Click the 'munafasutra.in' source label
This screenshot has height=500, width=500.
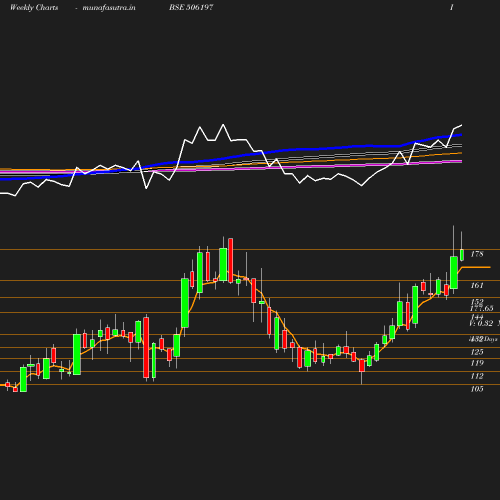(109, 8)
